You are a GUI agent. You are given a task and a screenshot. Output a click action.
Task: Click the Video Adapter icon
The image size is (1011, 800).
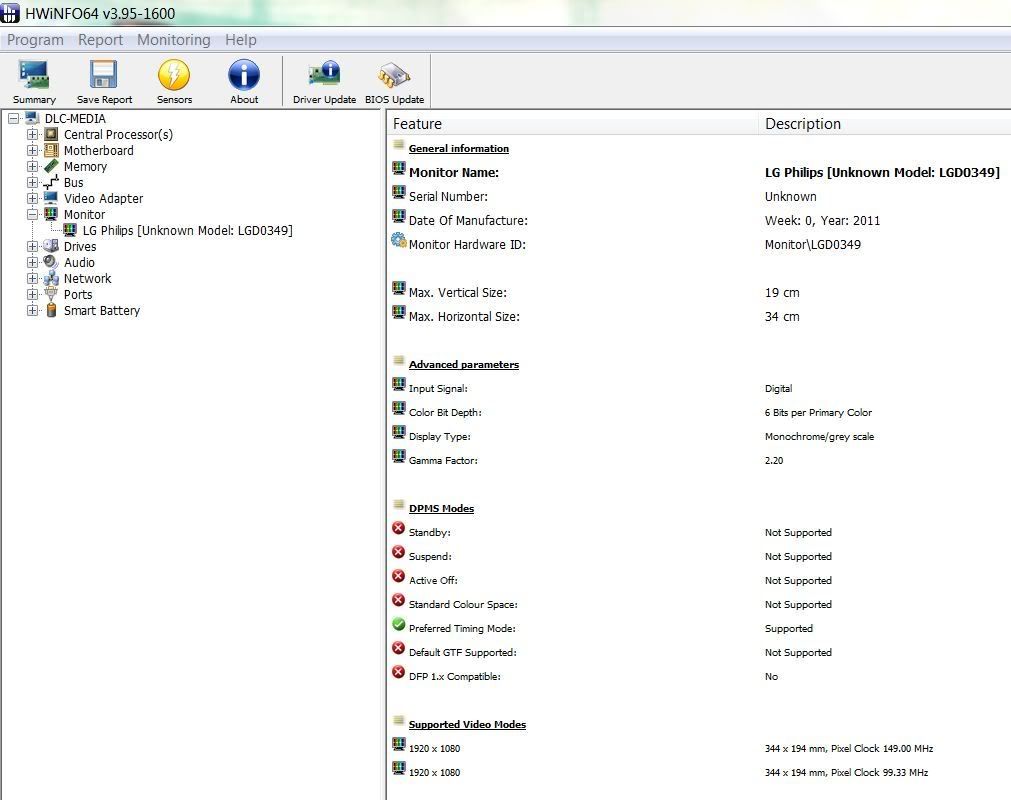[x=52, y=198]
